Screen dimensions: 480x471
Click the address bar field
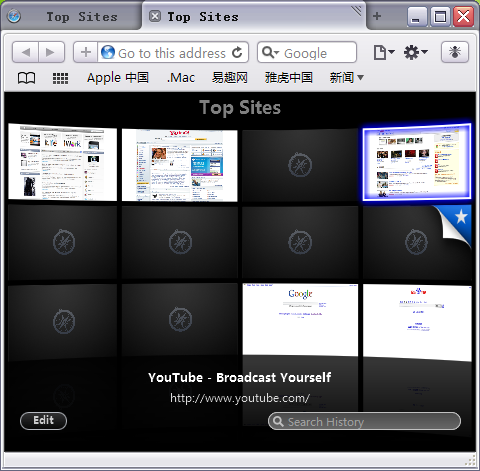173,52
